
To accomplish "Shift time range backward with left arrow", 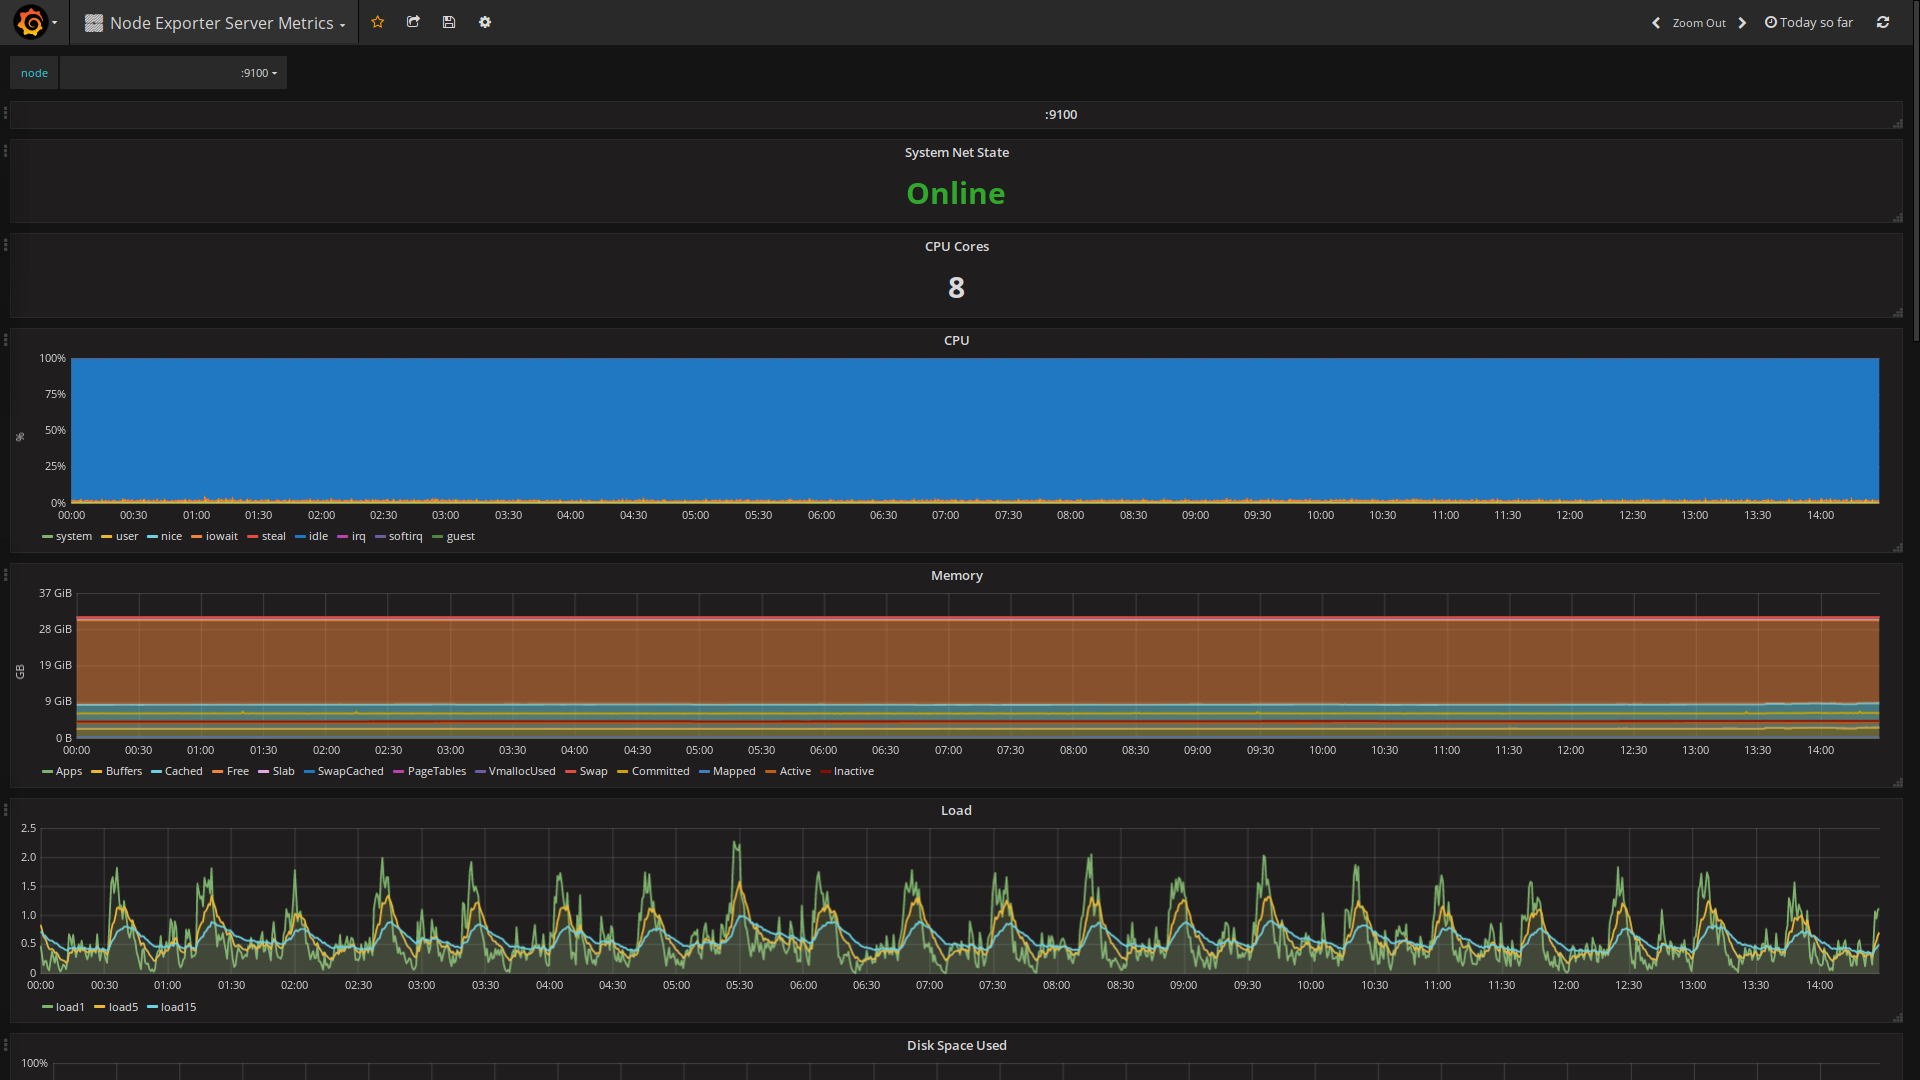I will [x=1656, y=23].
